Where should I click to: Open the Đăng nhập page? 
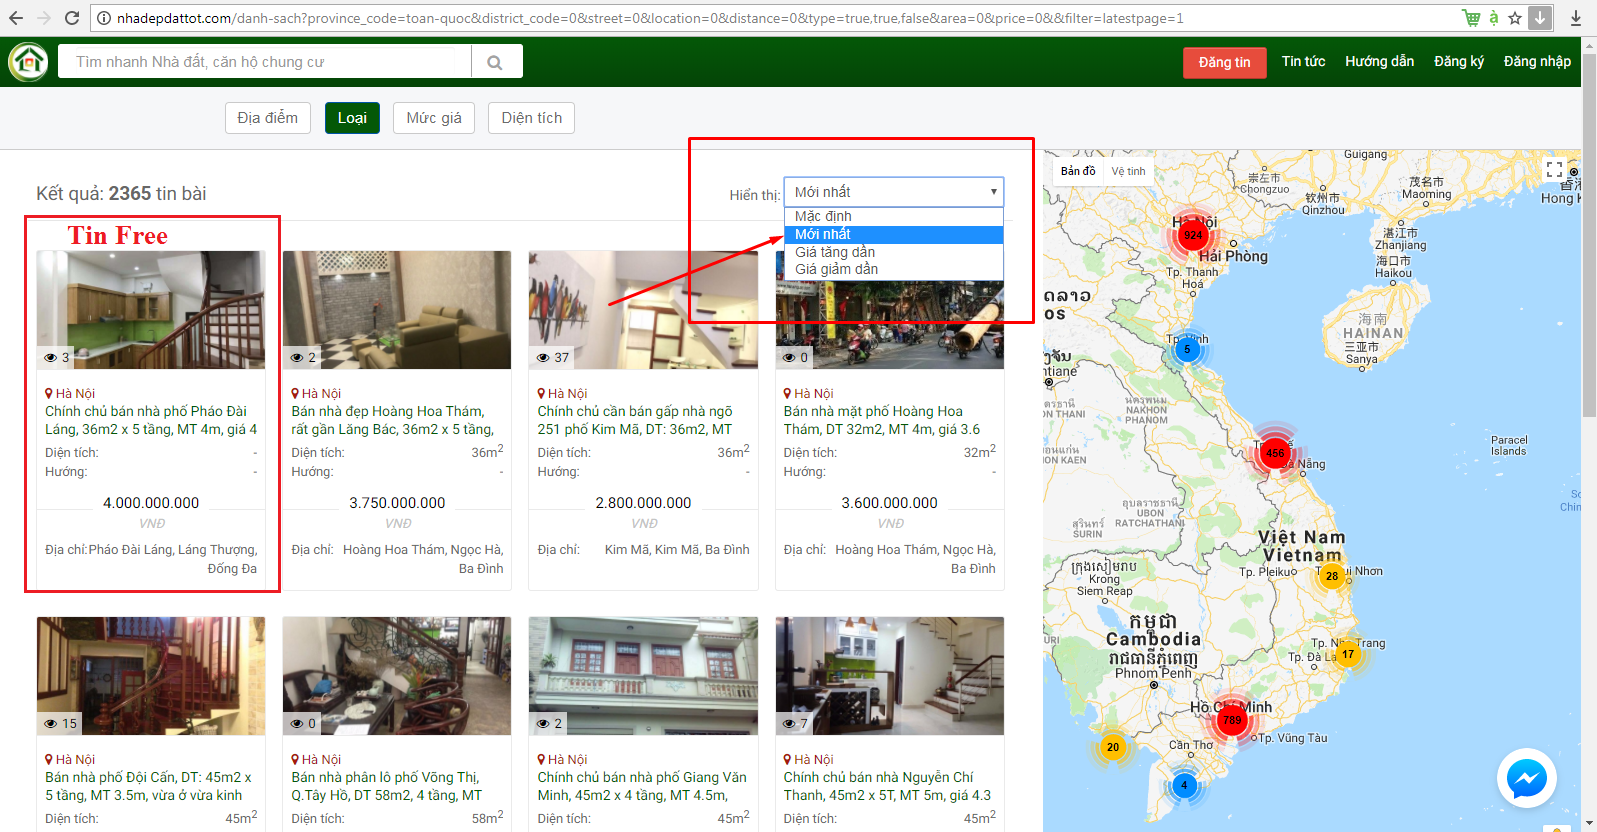[x=1537, y=61]
